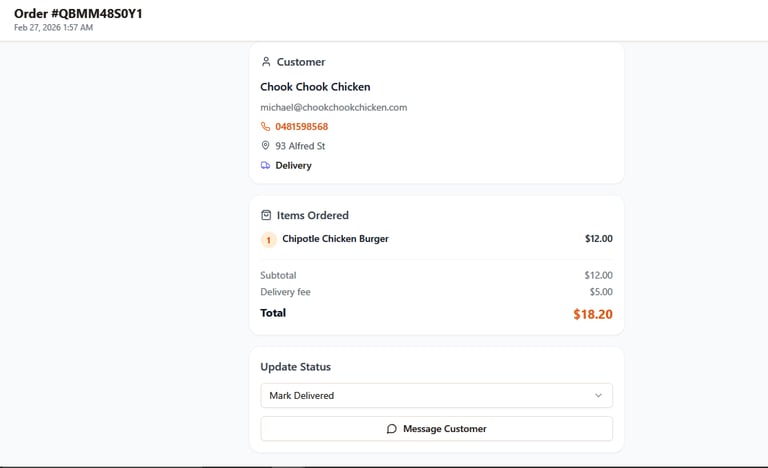Click the email michael@chookchookchicken.com
The width and height of the screenshot is (768, 468).
pyautogui.click(x=333, y=107)
